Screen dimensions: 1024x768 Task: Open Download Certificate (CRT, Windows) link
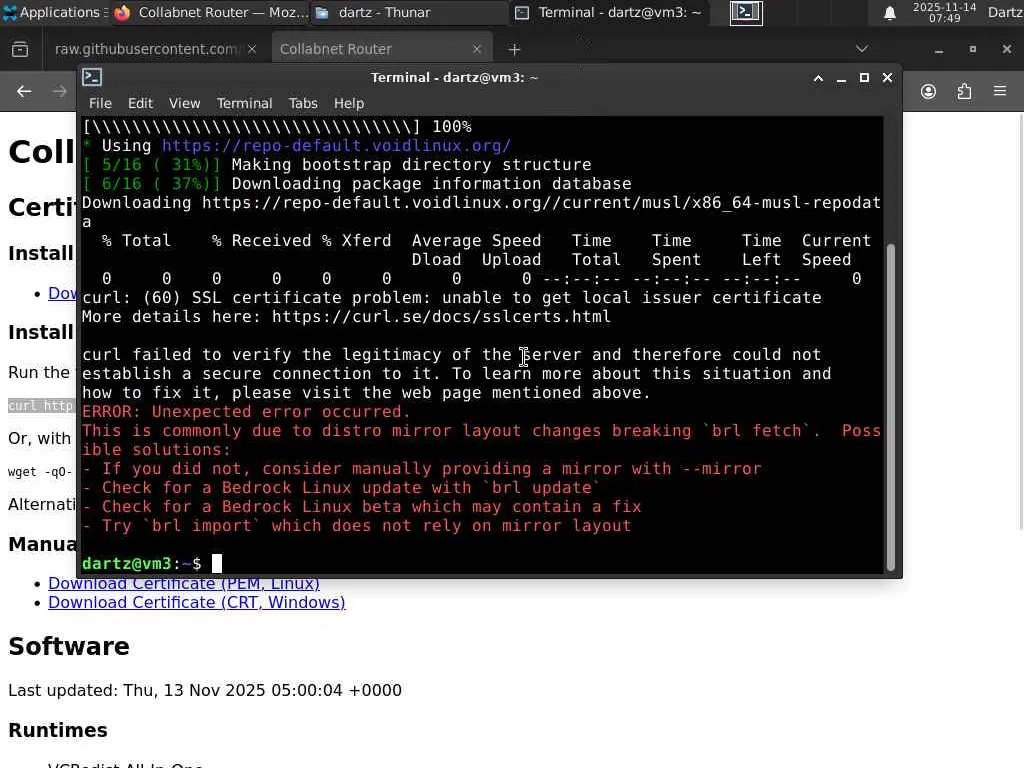tap(197, 602)
